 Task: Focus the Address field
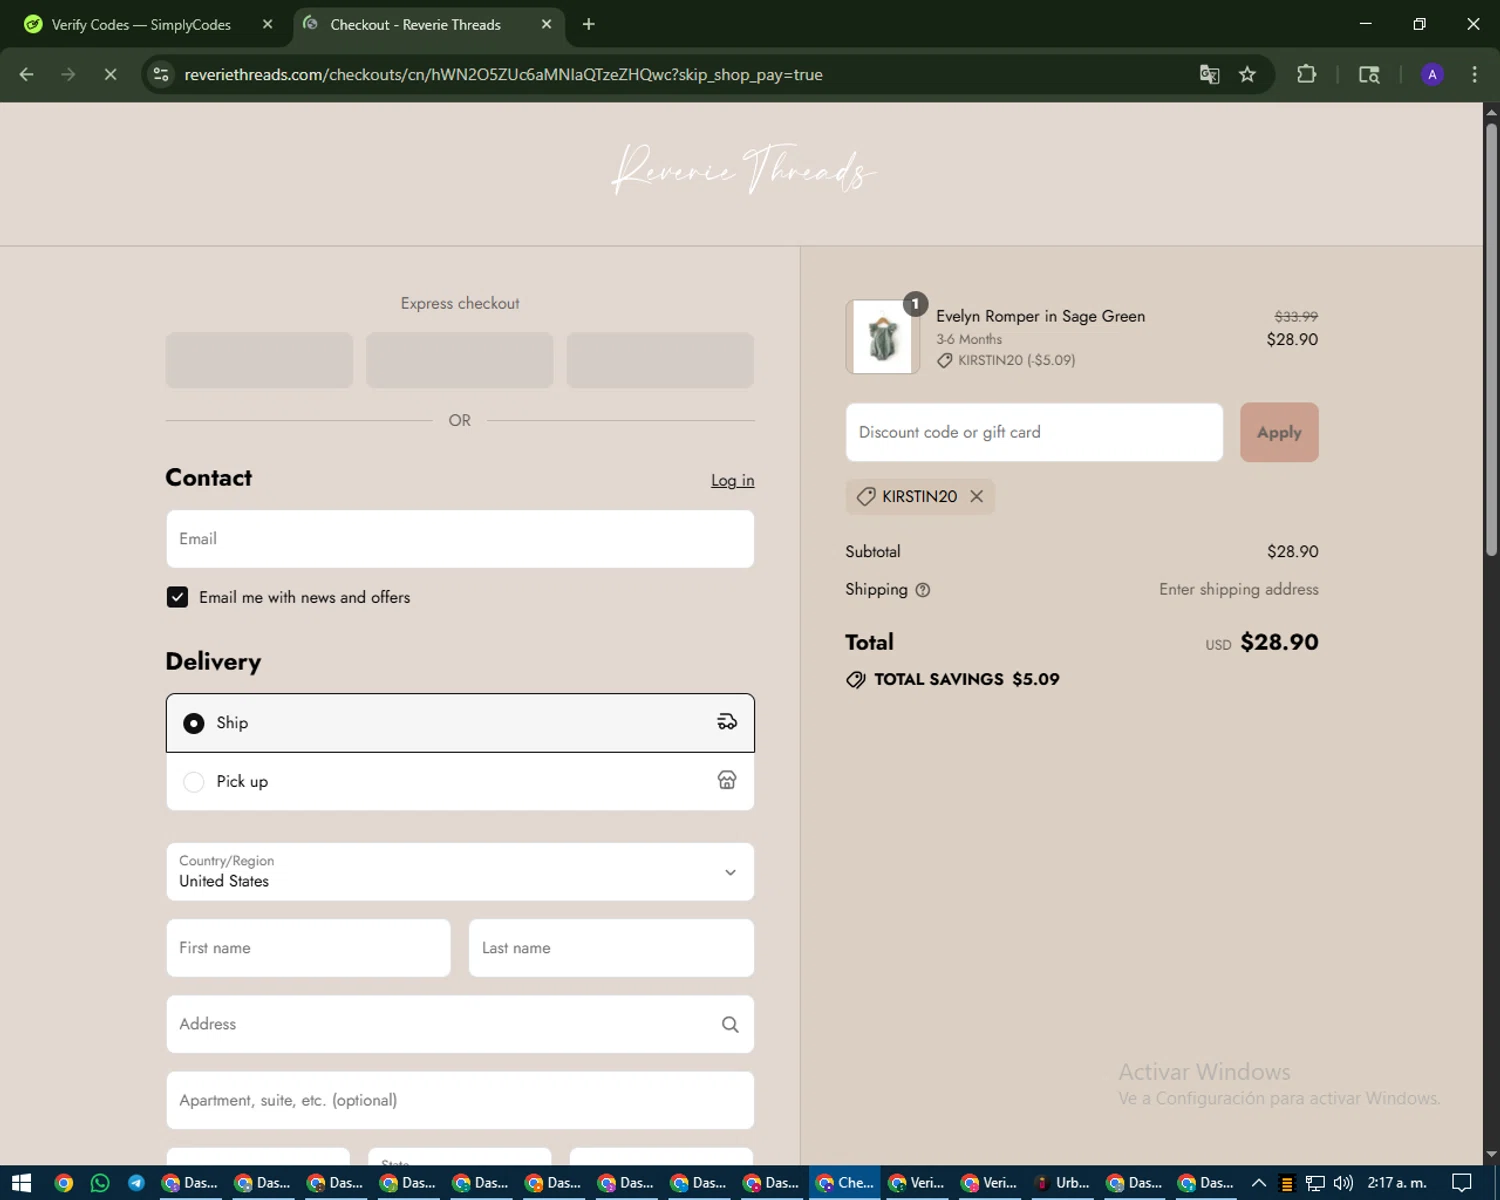coord(460,1024)
